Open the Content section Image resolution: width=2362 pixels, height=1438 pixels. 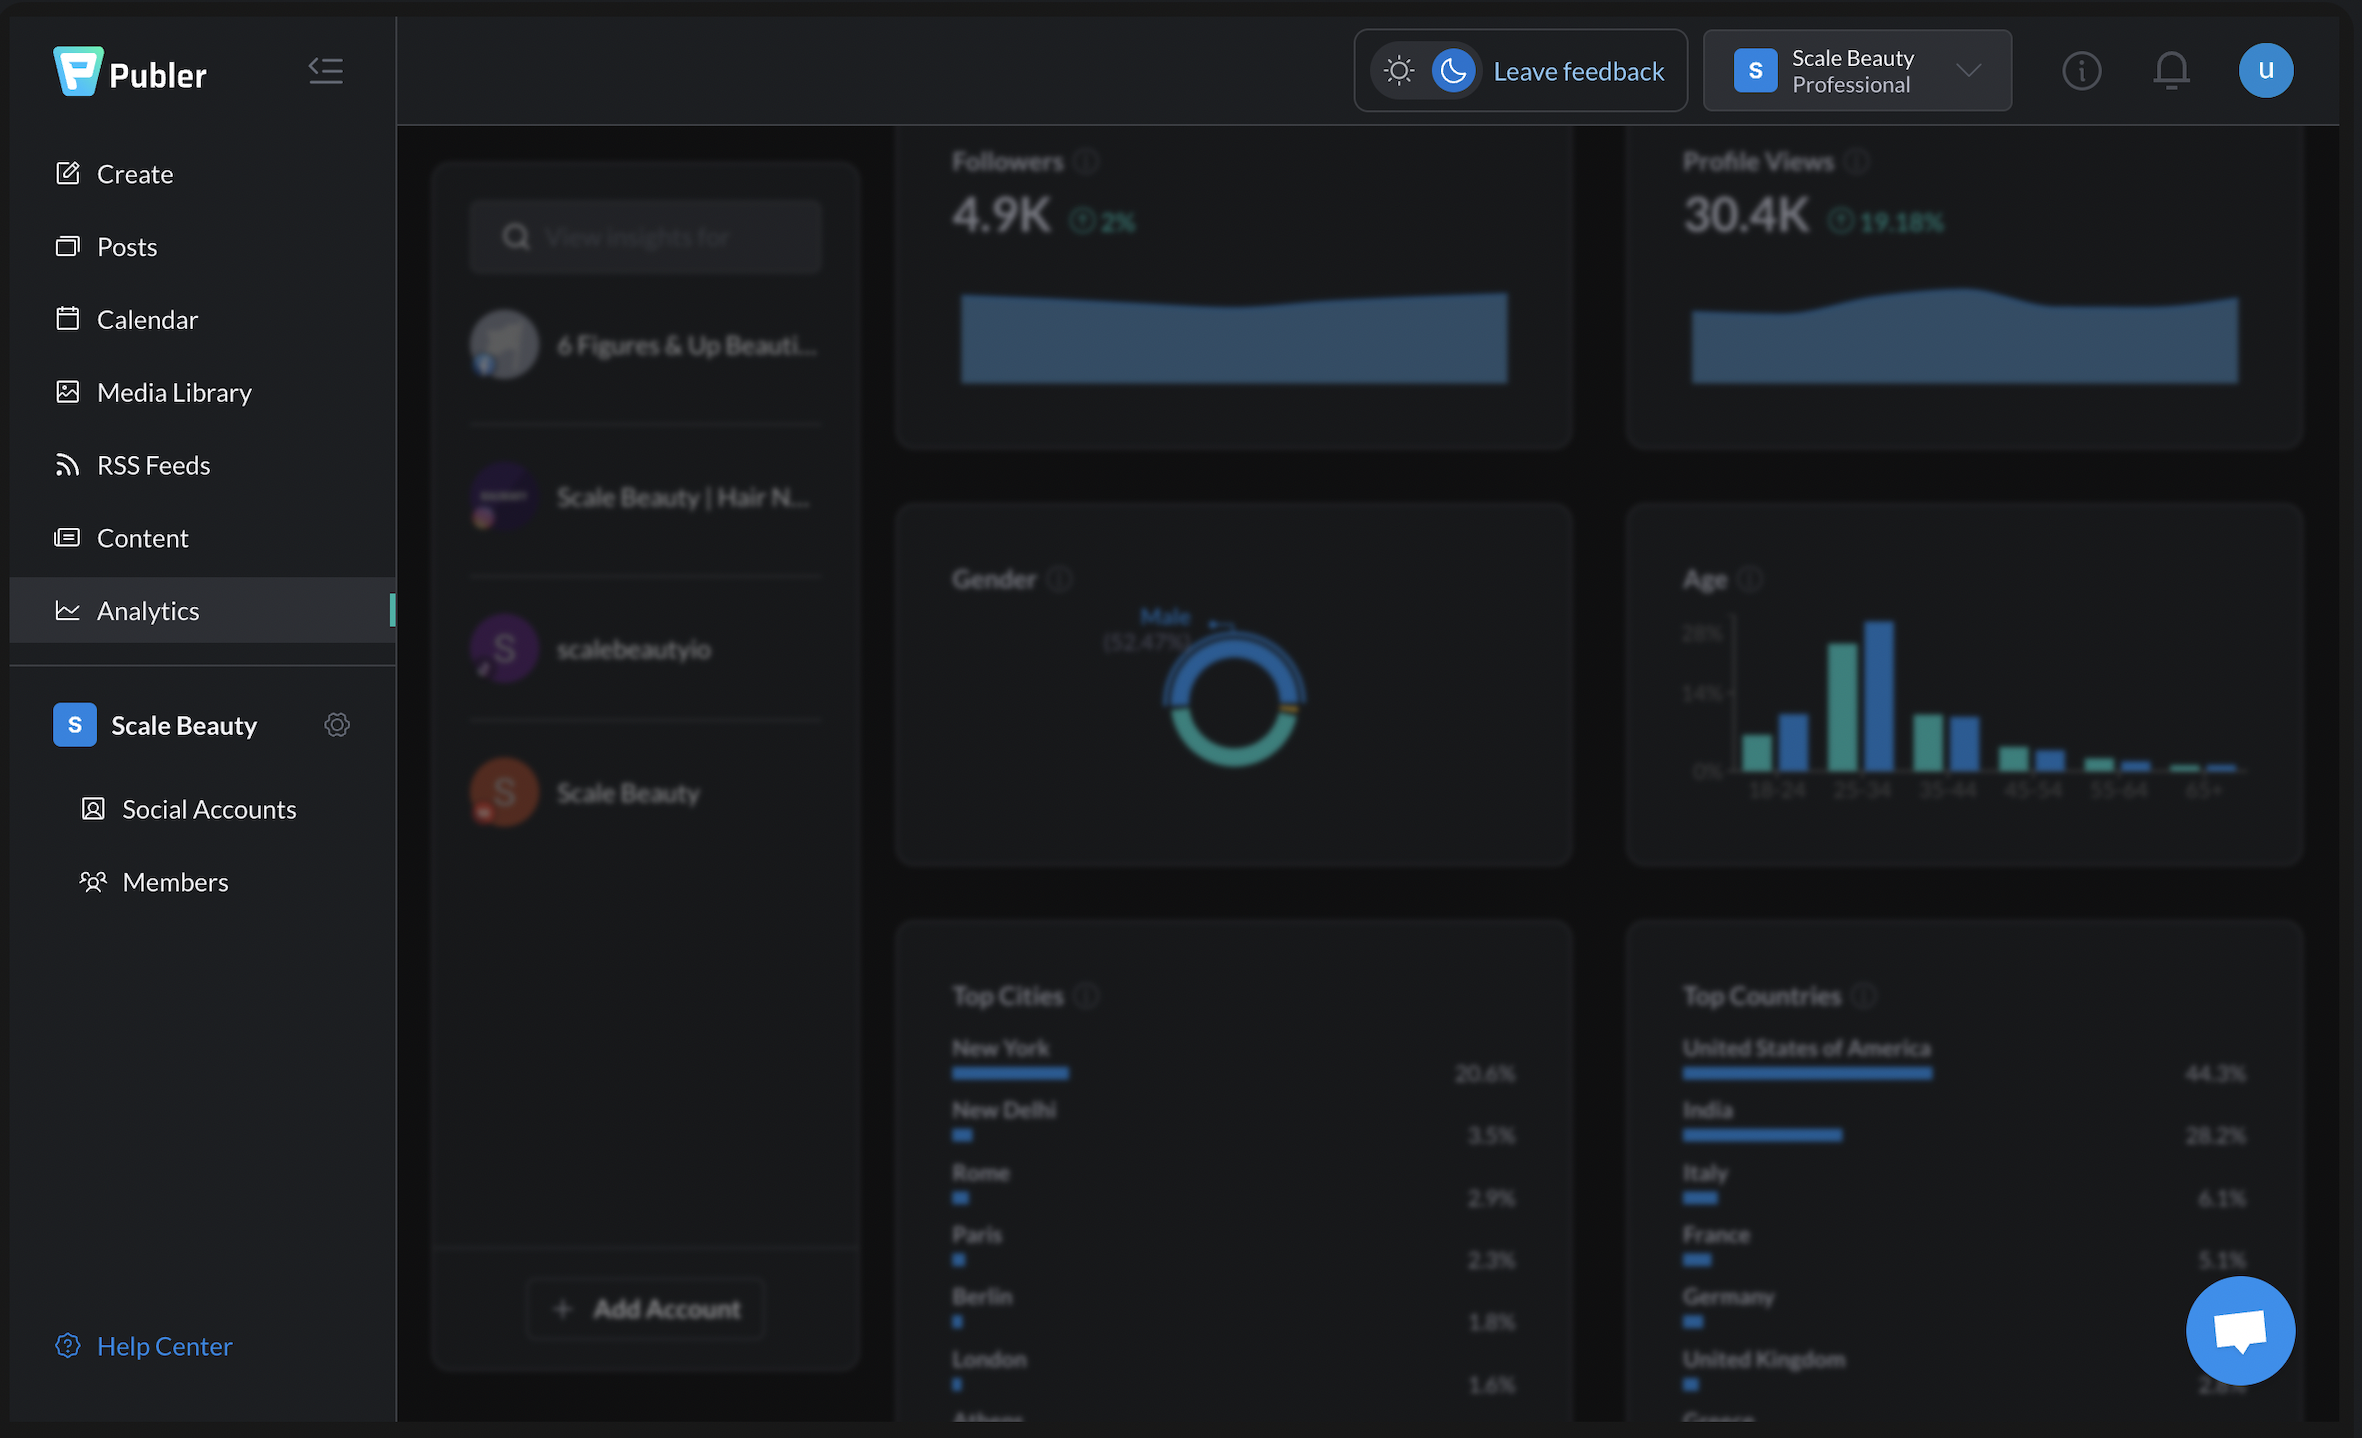(x=203, y=538)
